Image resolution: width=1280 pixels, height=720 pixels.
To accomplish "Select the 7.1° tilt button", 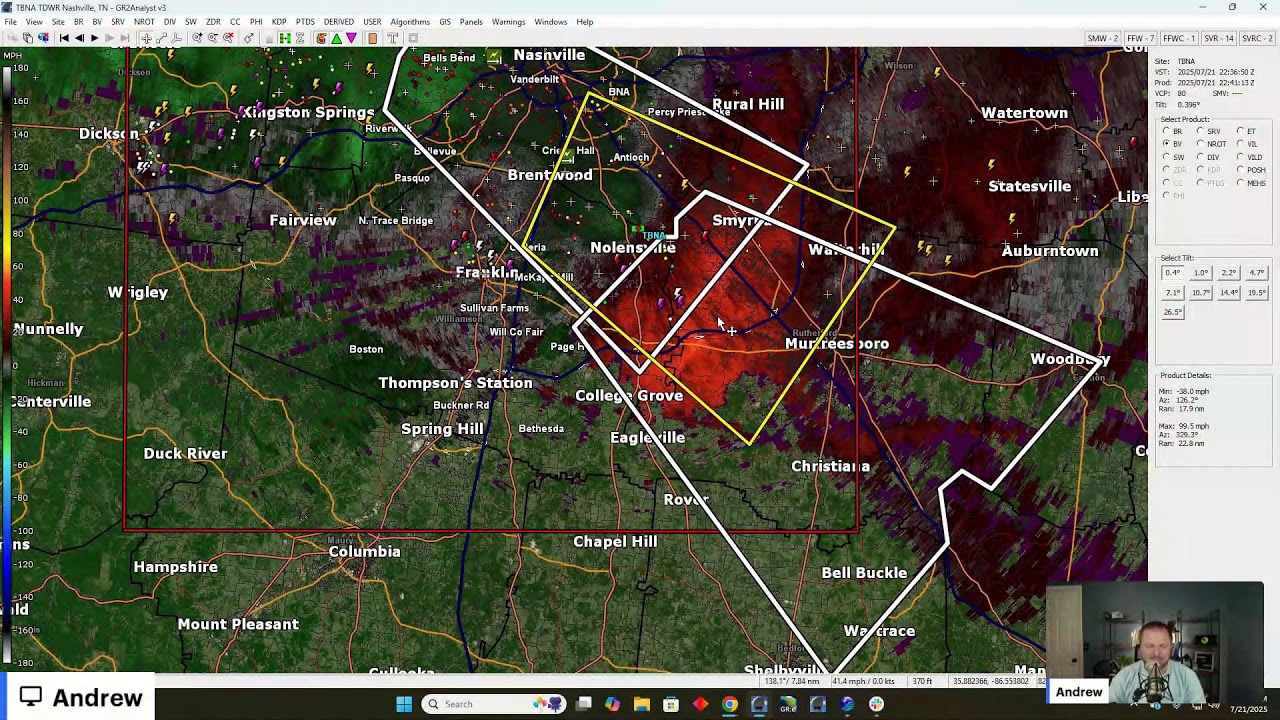I will (x=1173, y=293).
